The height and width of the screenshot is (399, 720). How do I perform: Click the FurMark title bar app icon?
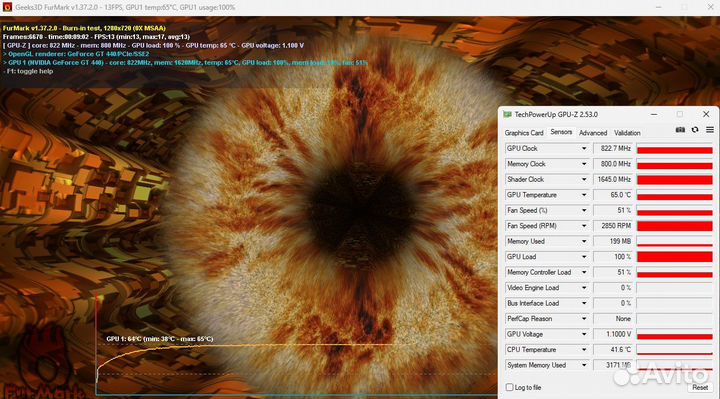7,7
